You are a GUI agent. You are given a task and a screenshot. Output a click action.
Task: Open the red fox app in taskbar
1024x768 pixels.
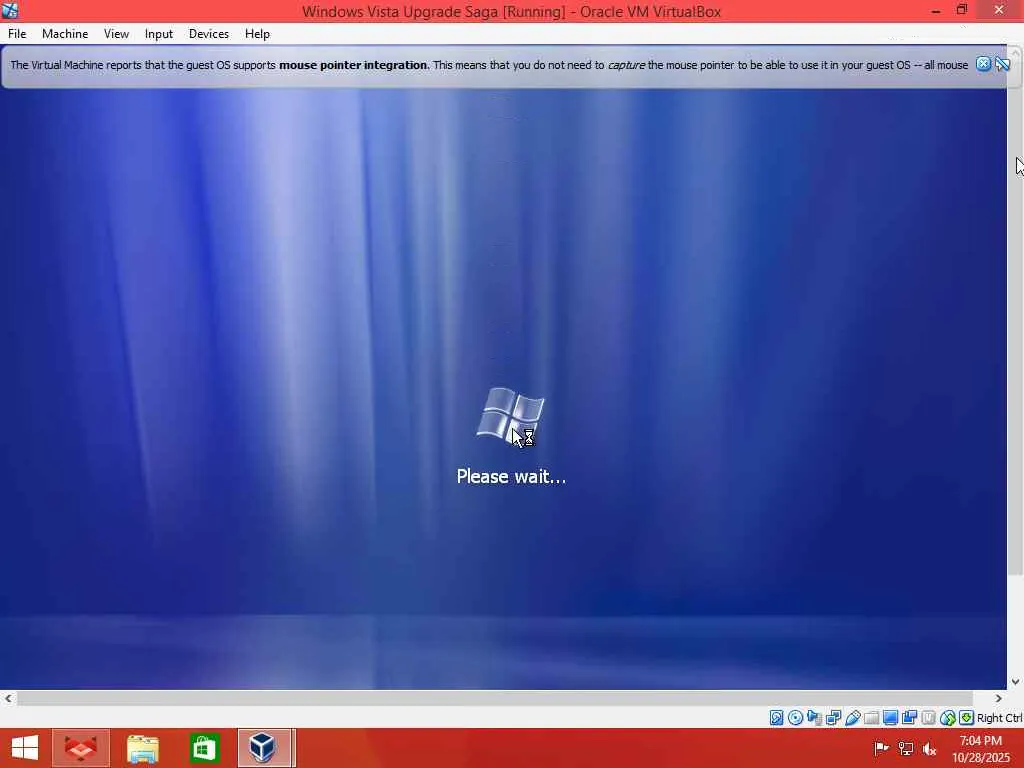pyautogui.click(x=80, y=748)
